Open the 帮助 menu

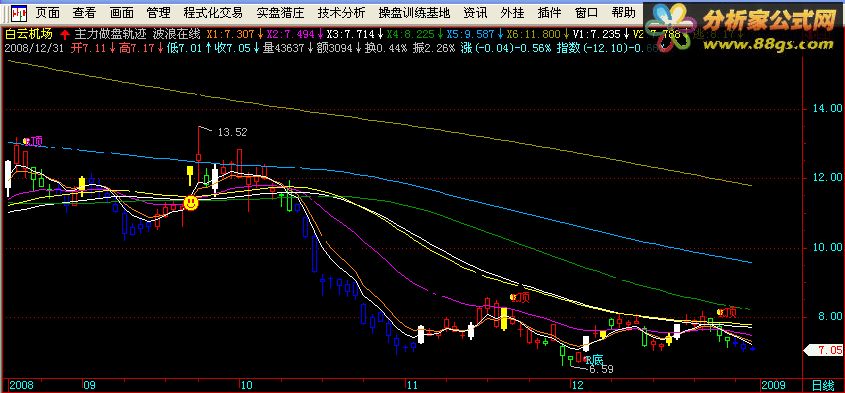(624, 12)
